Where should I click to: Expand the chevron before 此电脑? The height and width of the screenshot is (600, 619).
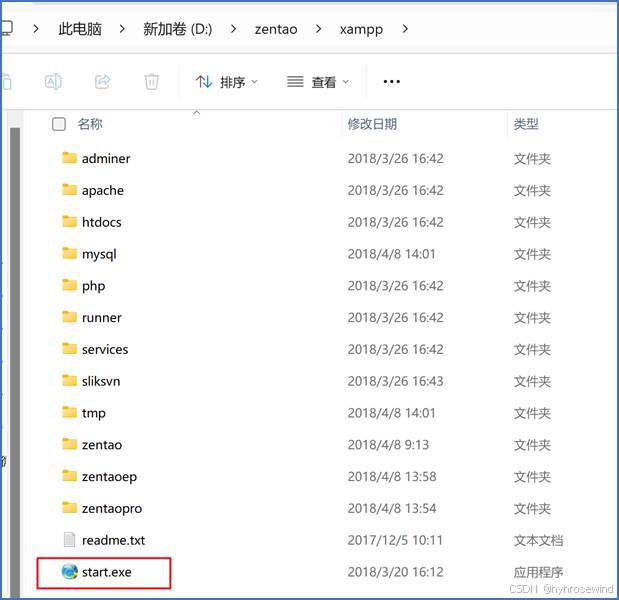click(36, 29)
